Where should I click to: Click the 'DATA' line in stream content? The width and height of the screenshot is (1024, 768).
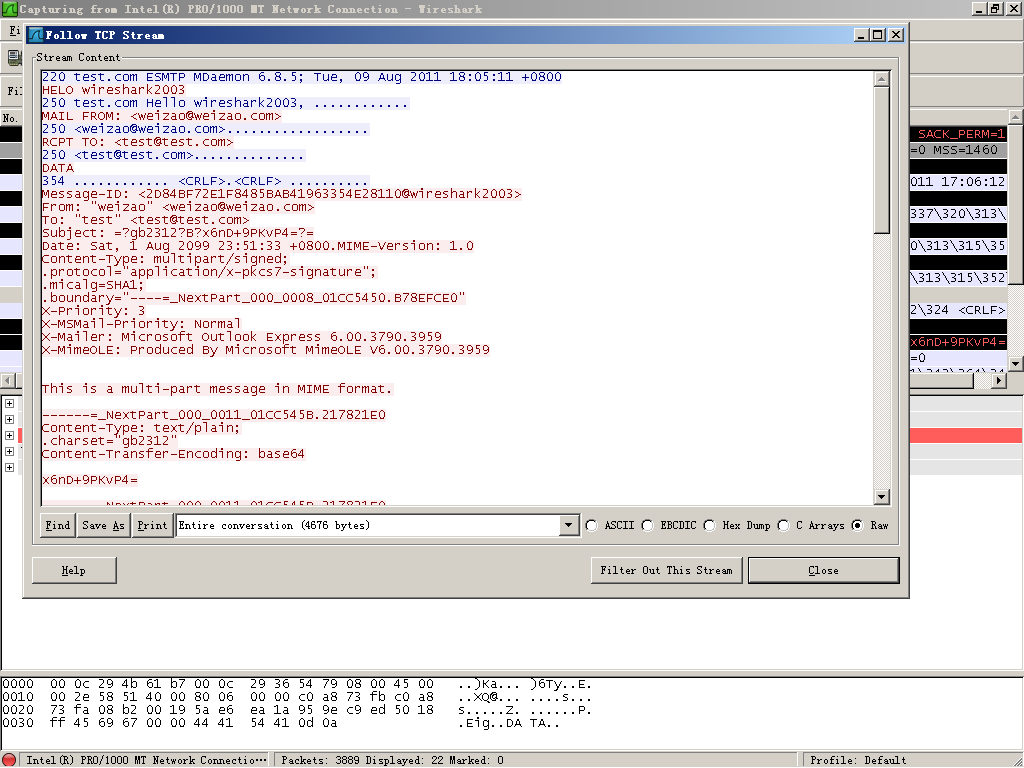[x=58, y=168]
